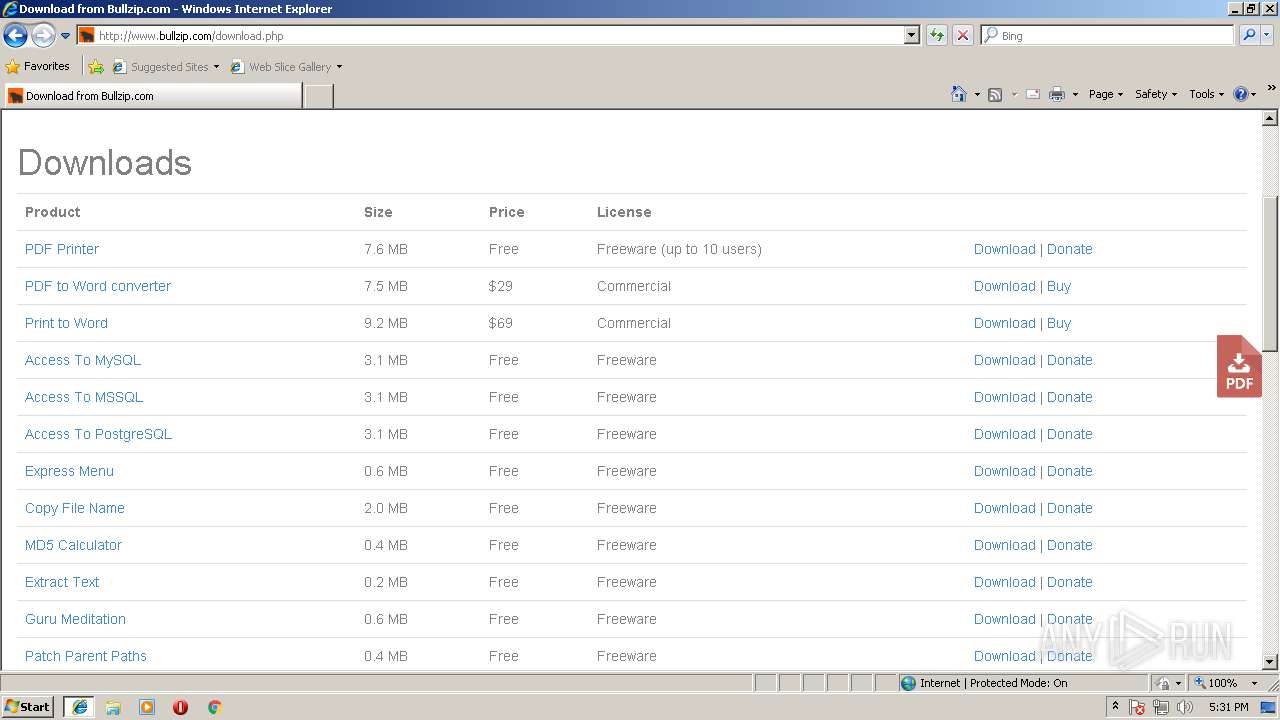
Task: Click the Favorites Bar overflow chevron
Action: tap(1271, 89)
